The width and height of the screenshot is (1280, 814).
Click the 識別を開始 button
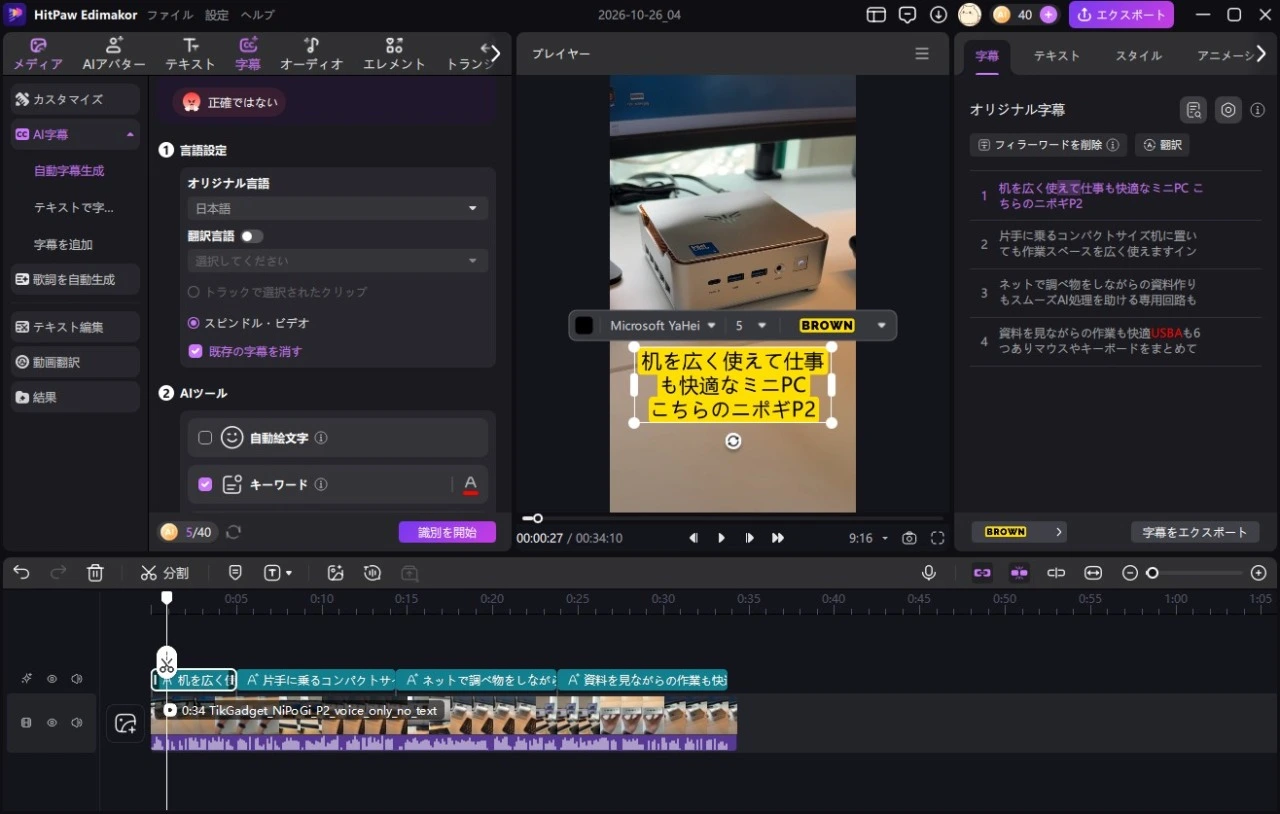447,532
